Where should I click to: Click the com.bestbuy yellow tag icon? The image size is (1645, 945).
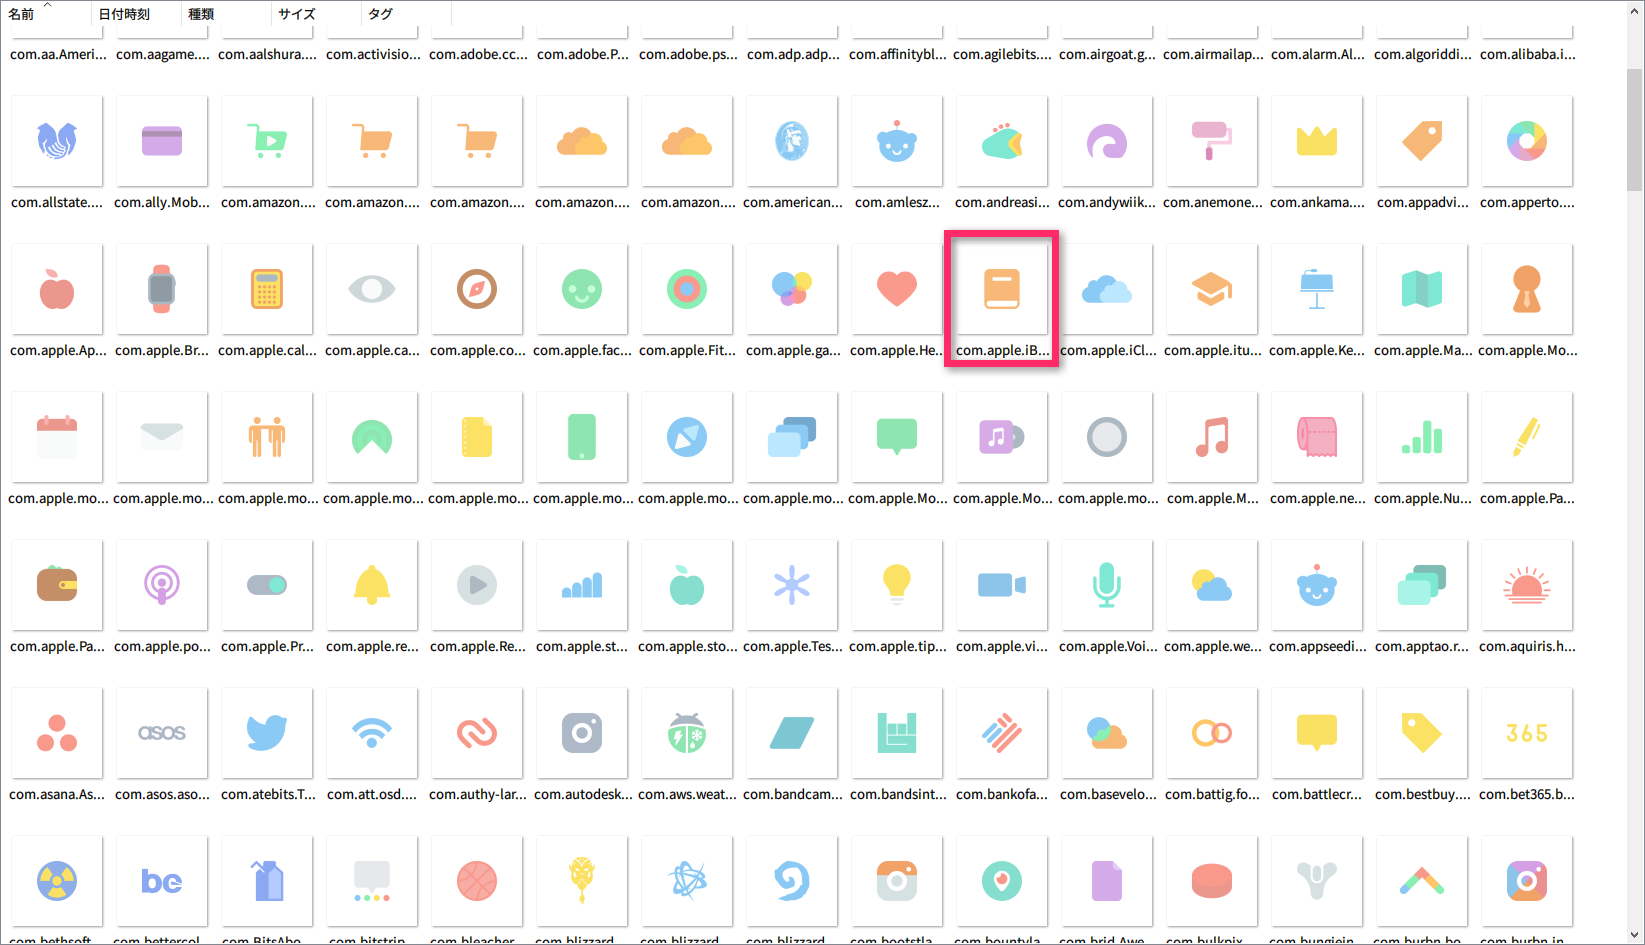[x=1422, y=733]
